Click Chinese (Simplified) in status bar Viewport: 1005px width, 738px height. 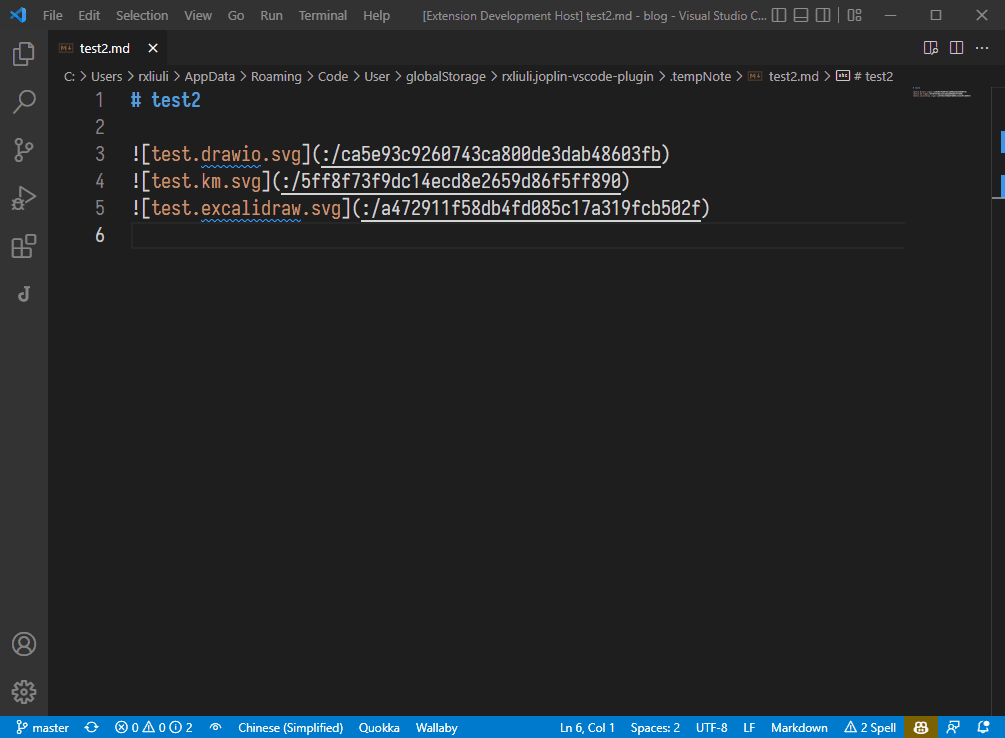pos(290,728)
